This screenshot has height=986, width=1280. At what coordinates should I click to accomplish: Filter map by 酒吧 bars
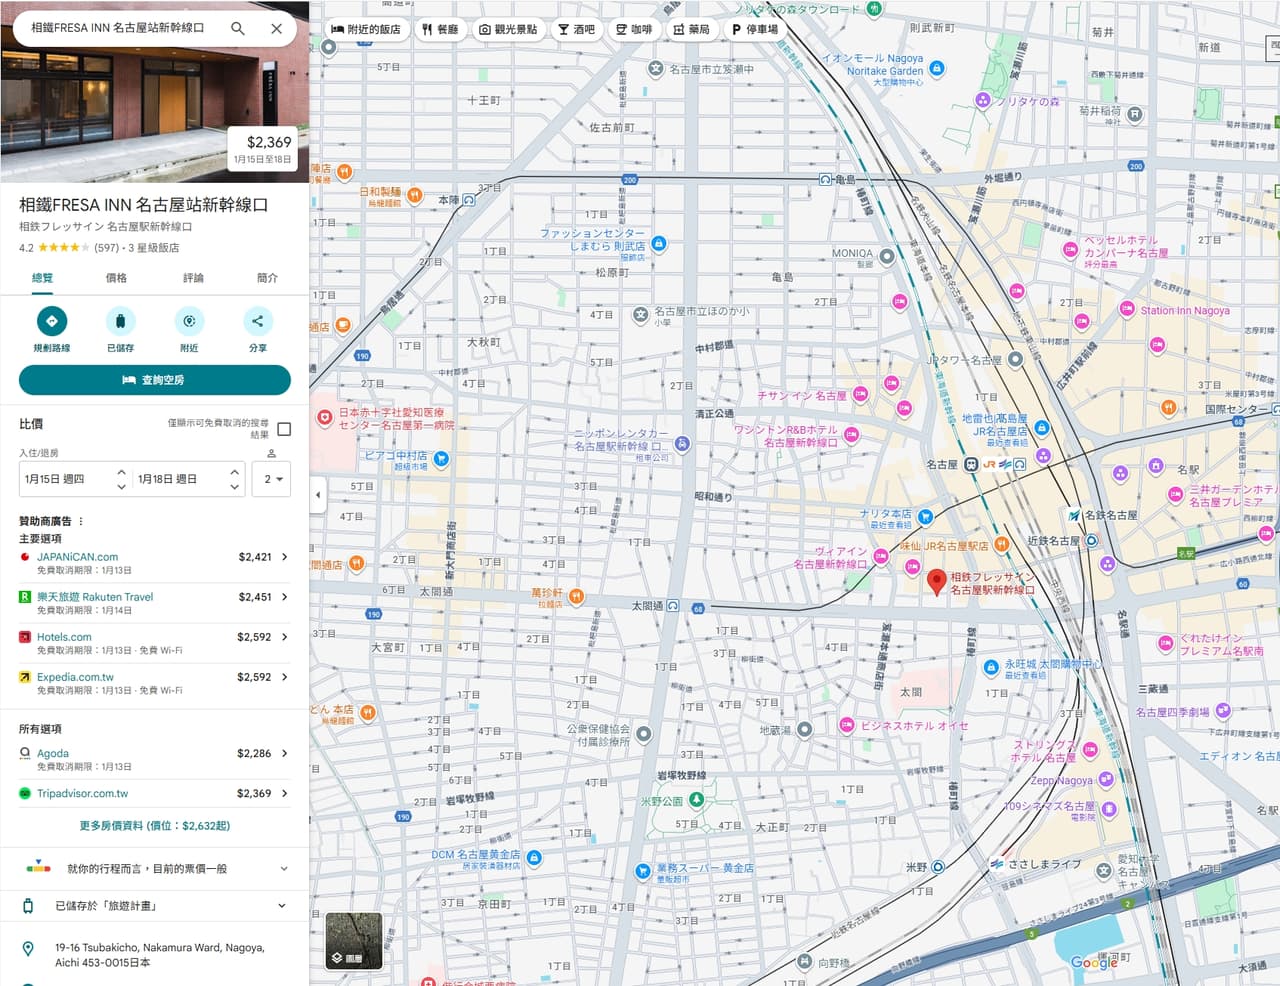tap(576, 30)
